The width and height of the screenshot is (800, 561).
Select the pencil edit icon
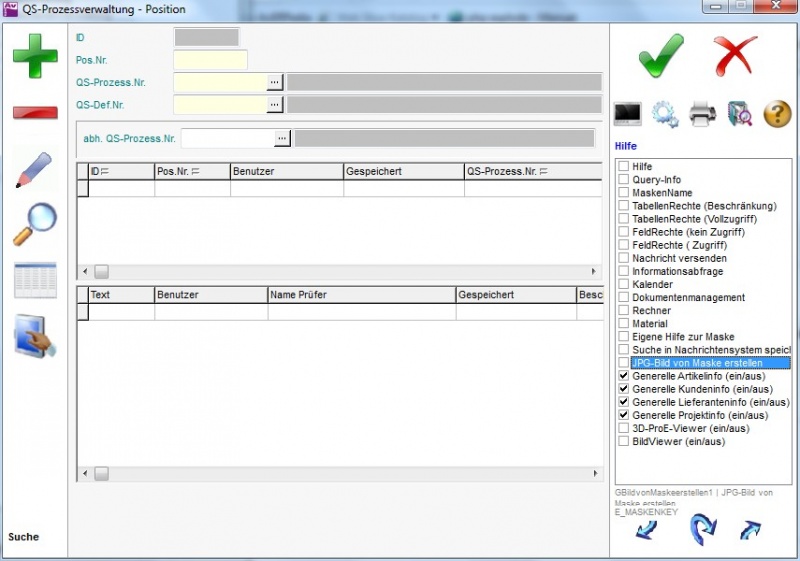click(x=35, y=170)
